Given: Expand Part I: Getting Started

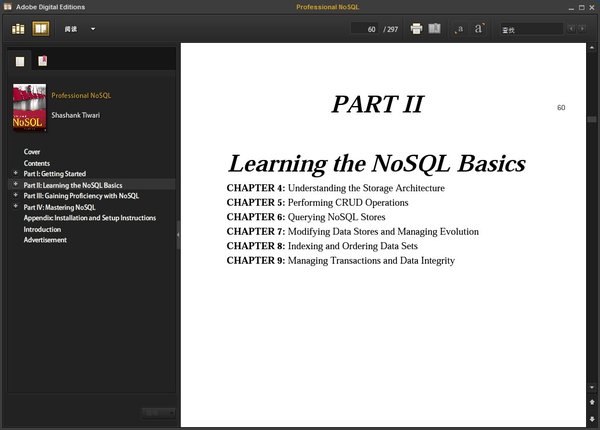Looking at the screenshot, I should [15, 173].
